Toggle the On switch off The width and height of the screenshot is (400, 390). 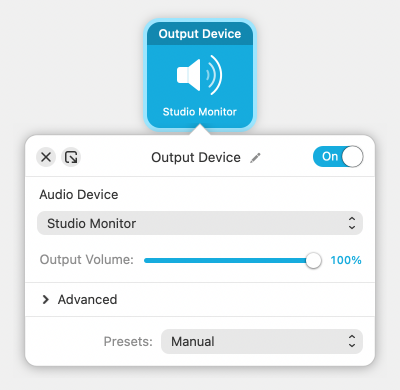pyautogui.click(x=338, y=157)
